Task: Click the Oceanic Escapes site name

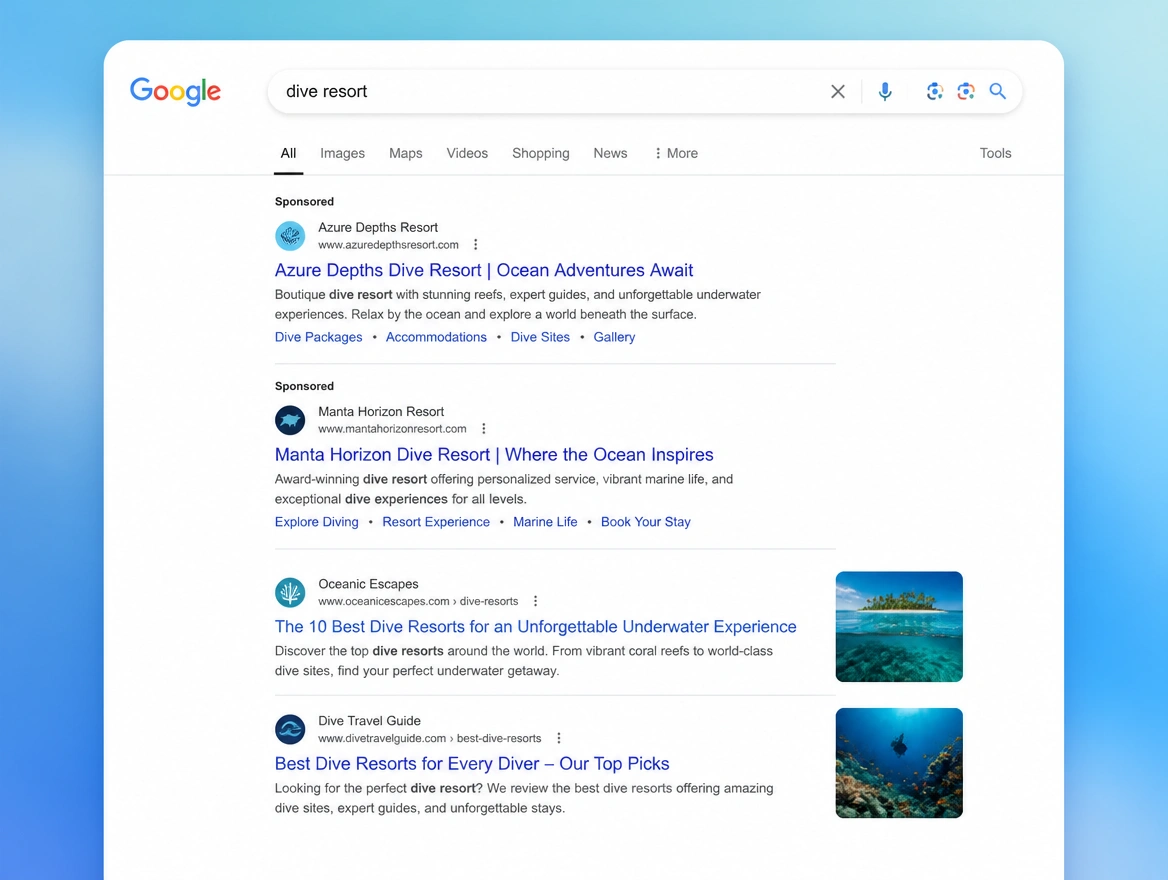Action: click(368, 584)
